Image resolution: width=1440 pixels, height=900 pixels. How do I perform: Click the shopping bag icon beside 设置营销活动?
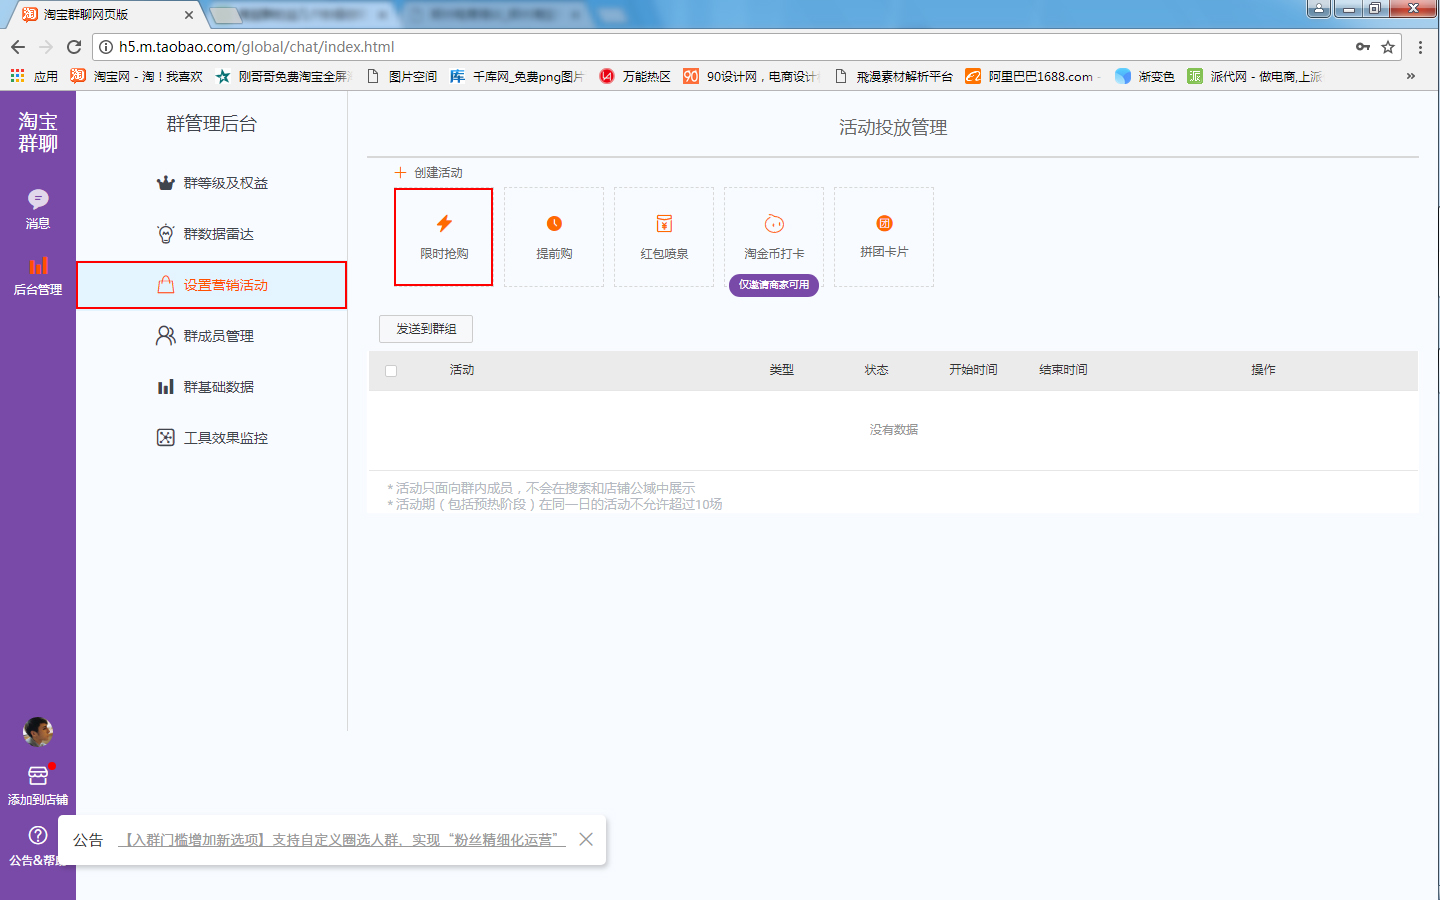point(166,285)
